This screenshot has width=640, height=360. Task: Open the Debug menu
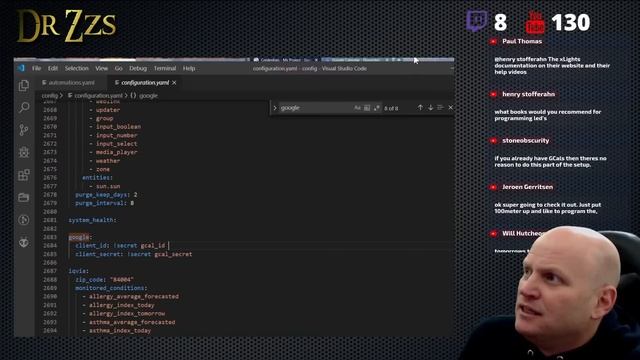point(138,68)
